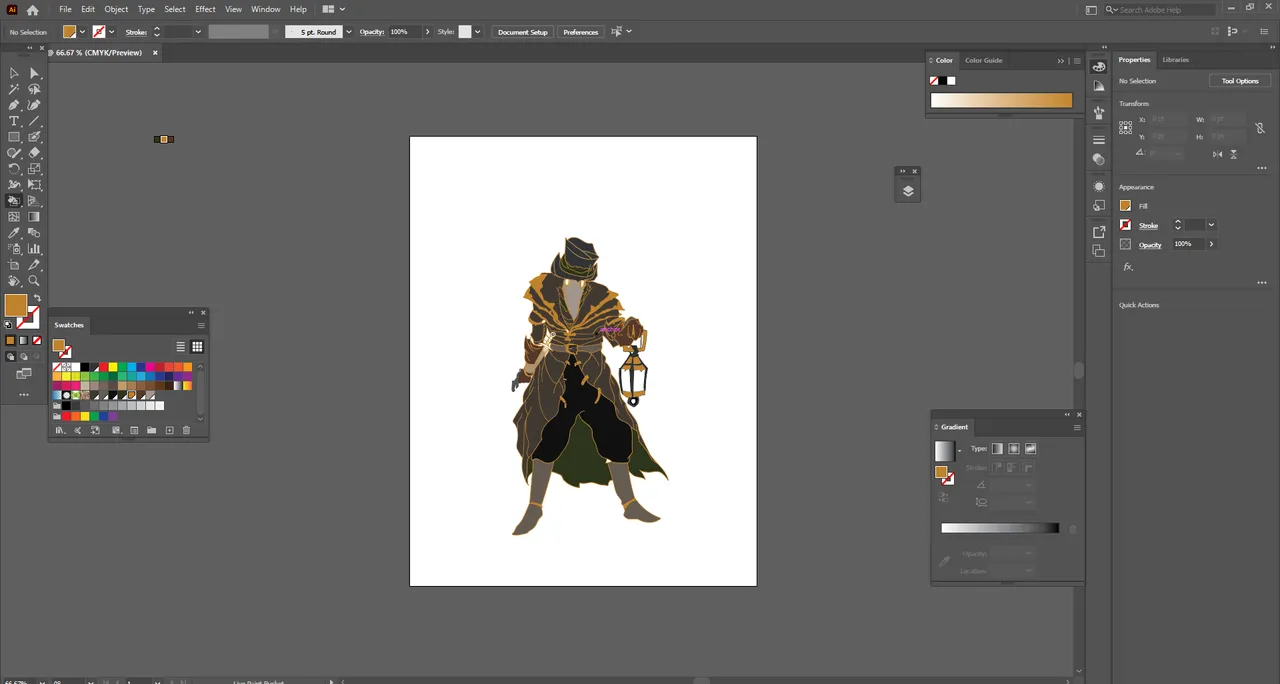Click the fx effects icon
This screenshot has width=1280, height=684.
(1128, 267)
